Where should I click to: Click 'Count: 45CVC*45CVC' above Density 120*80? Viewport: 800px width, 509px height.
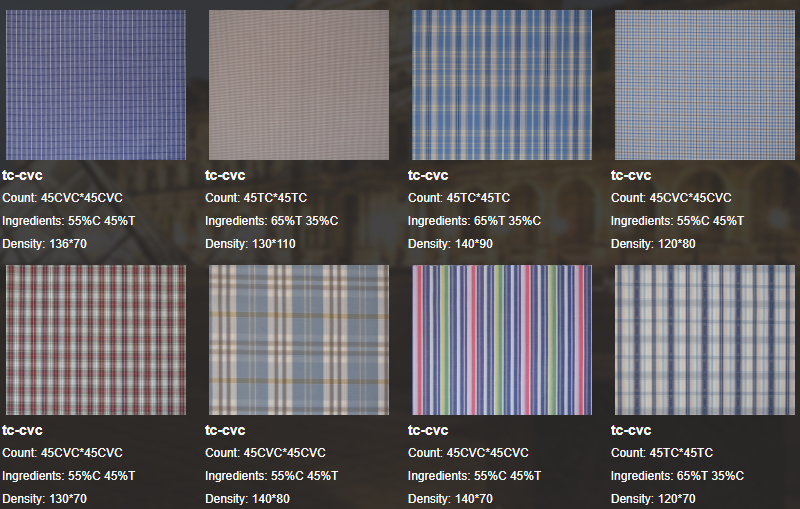tap(671, 198)
